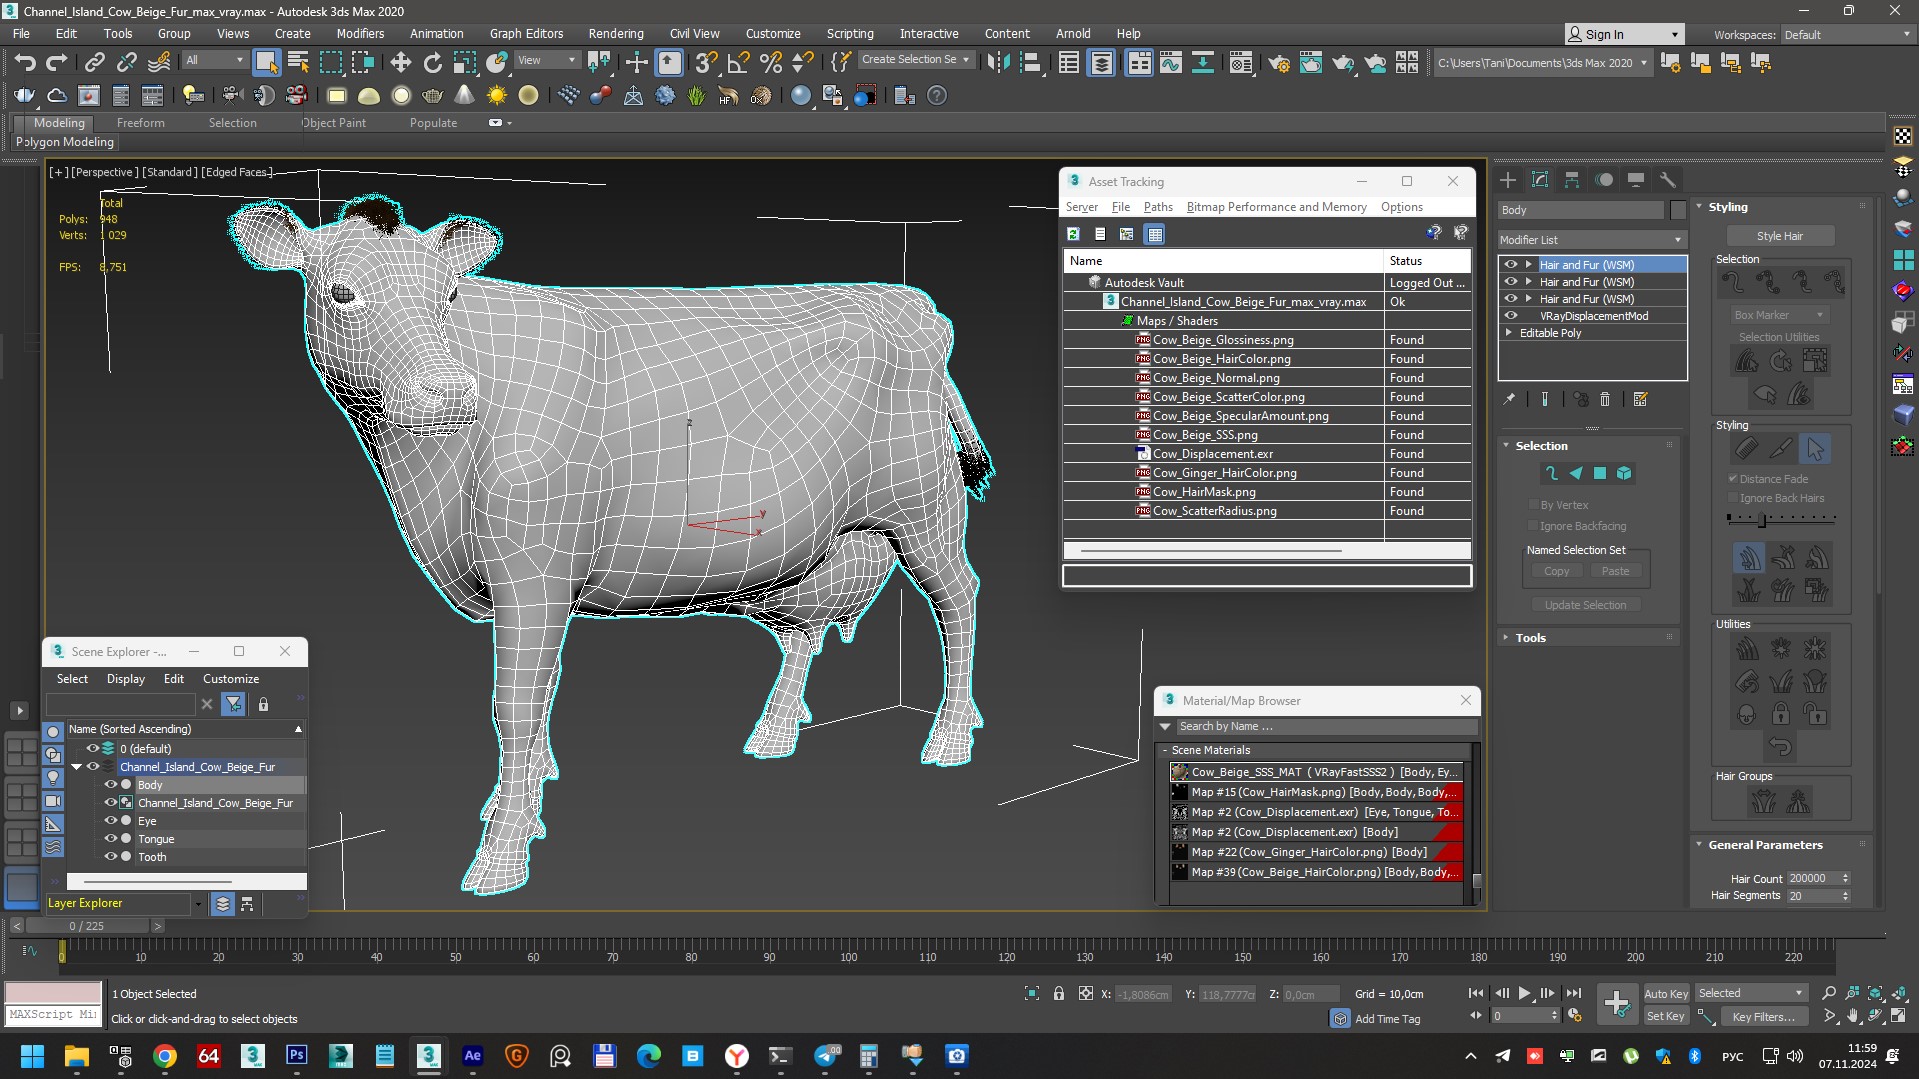Open the Display command panel tab

1636,180
